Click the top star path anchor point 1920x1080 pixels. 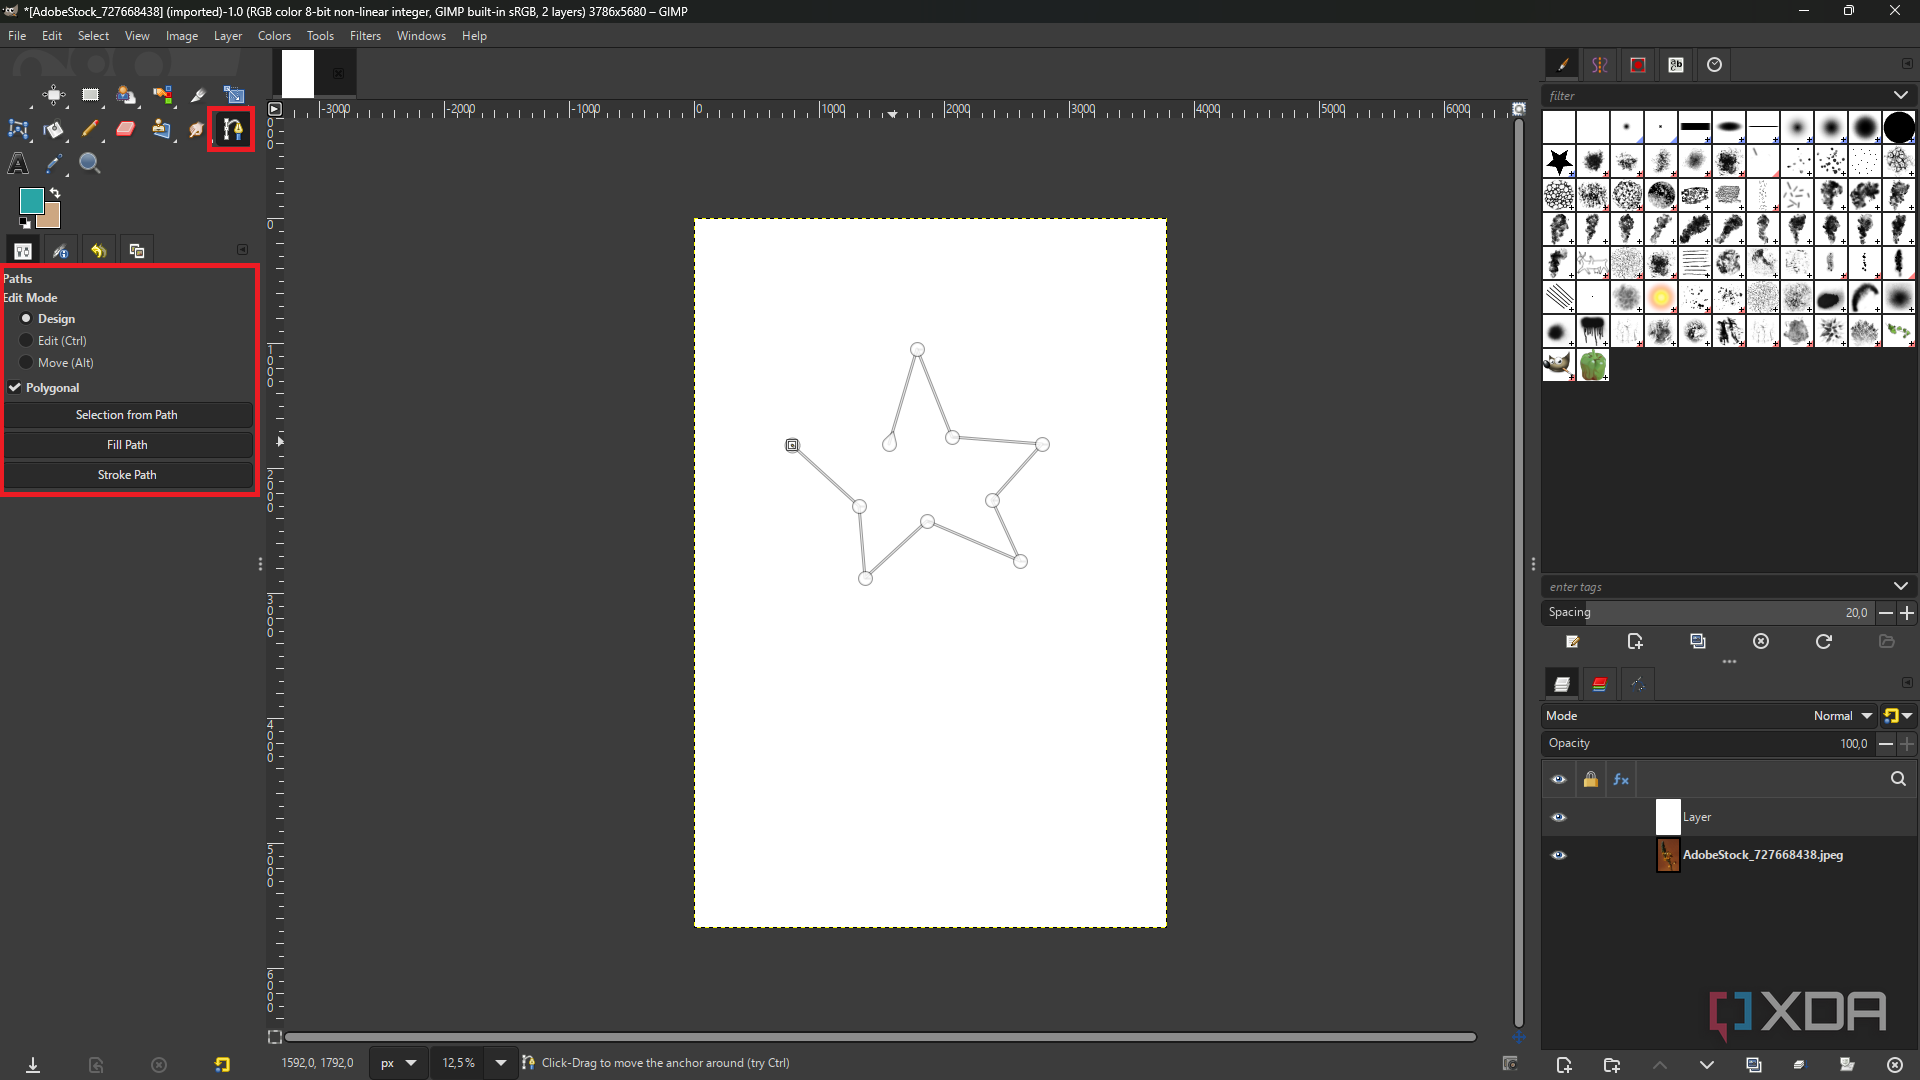pyautogui.click(x=917, y=349)
